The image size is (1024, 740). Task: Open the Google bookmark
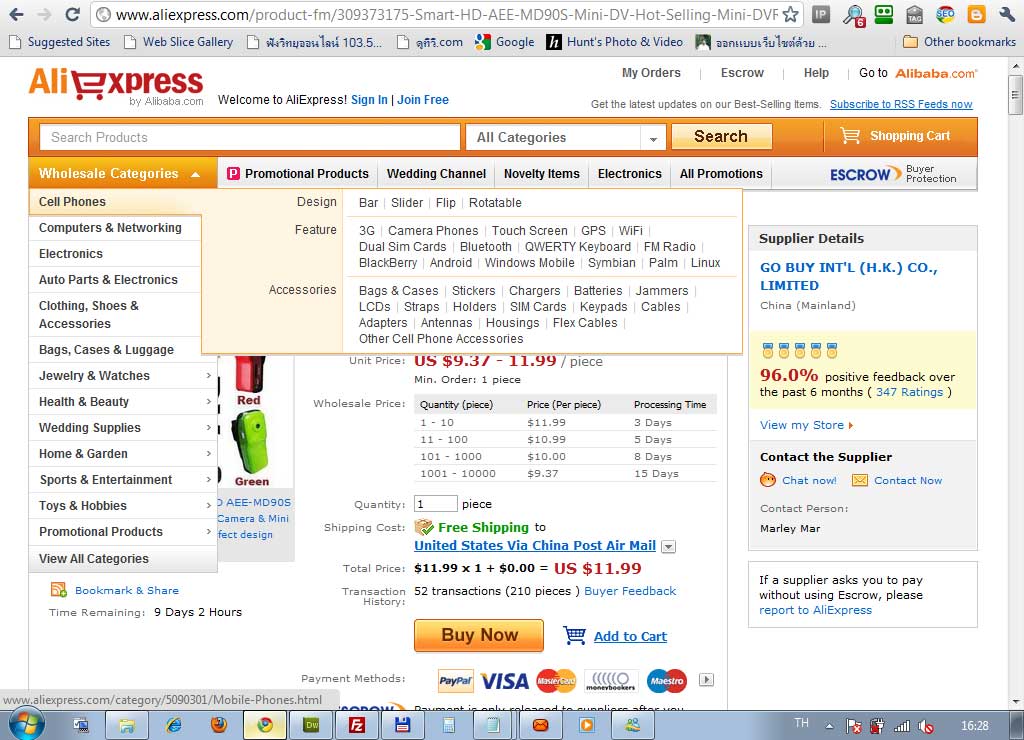pyautogui.click(x=505, y=42)
